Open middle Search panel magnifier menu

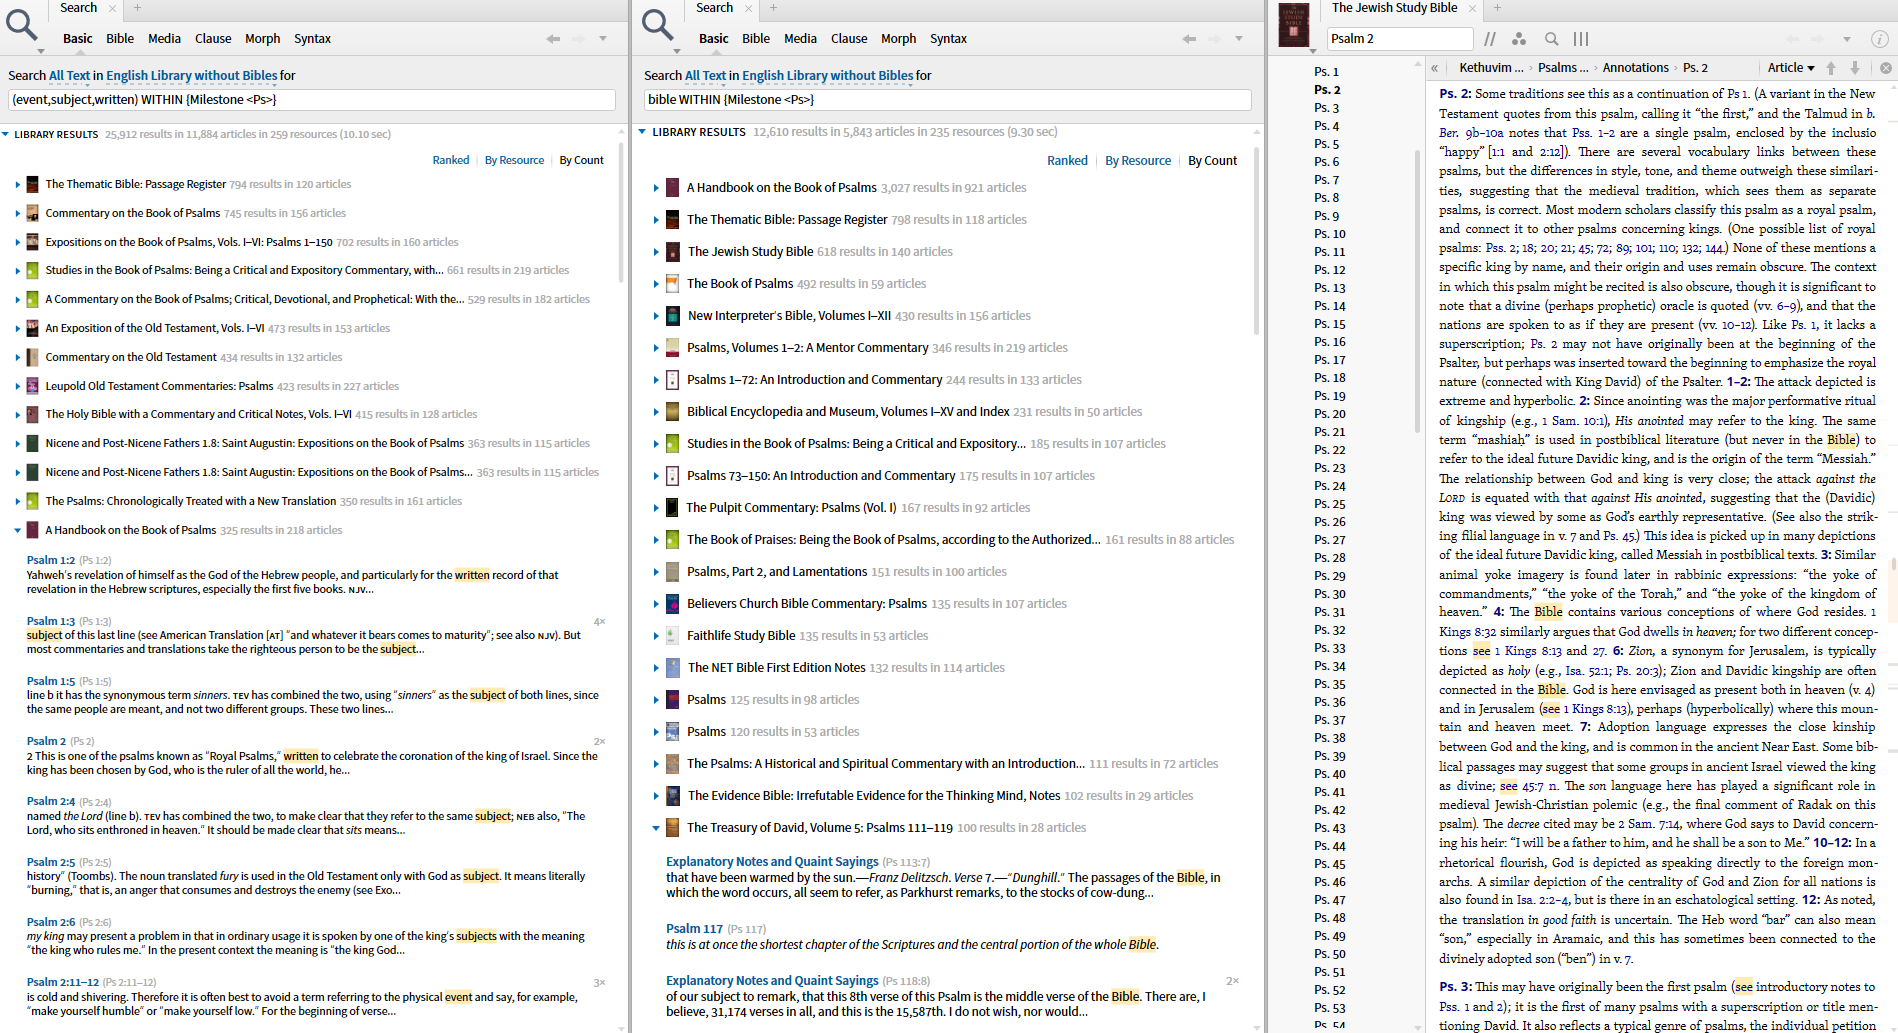point(658,26)
